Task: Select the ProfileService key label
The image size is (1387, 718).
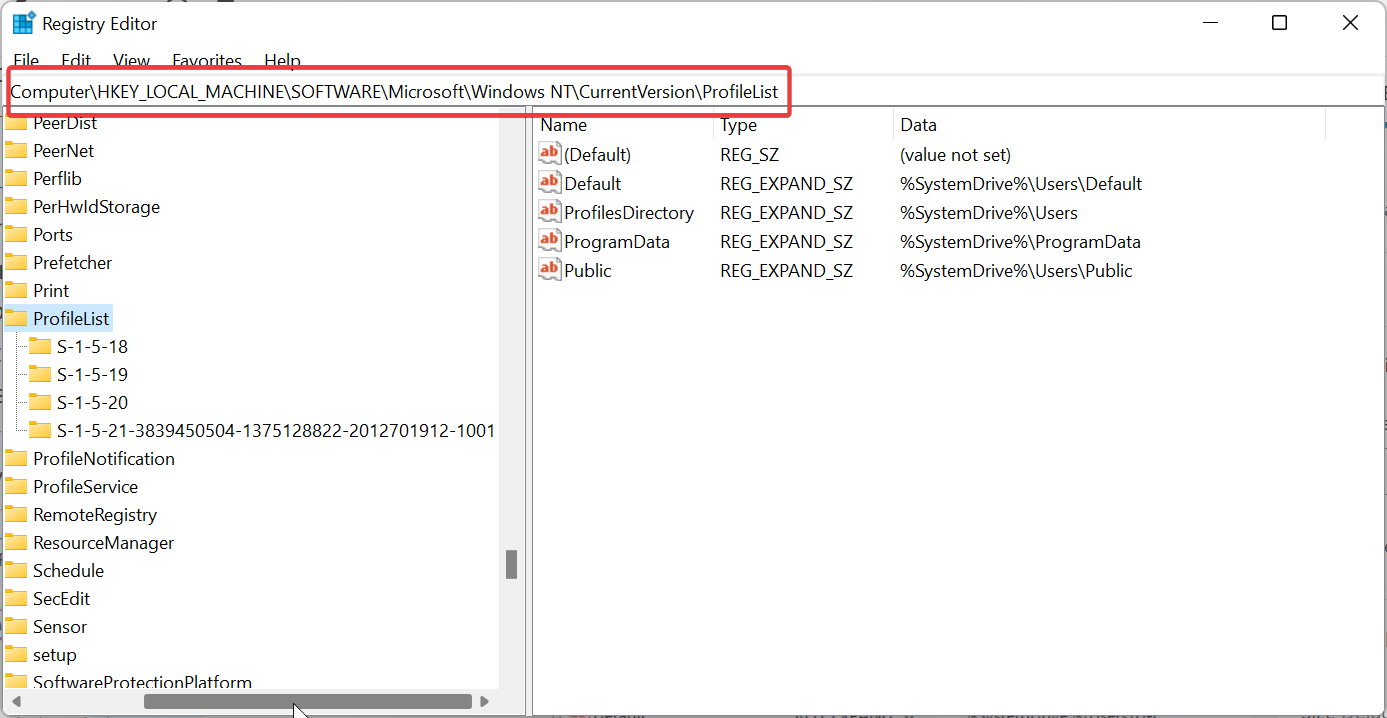Action: pos(86,487)
